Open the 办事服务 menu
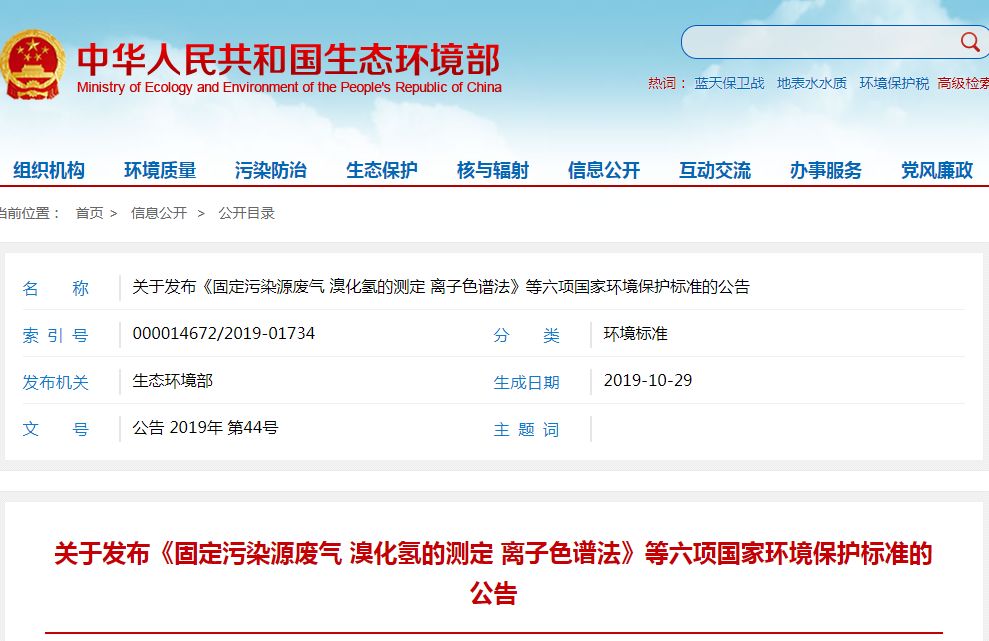This screenshot has height=641, width=989. (826, 170)
